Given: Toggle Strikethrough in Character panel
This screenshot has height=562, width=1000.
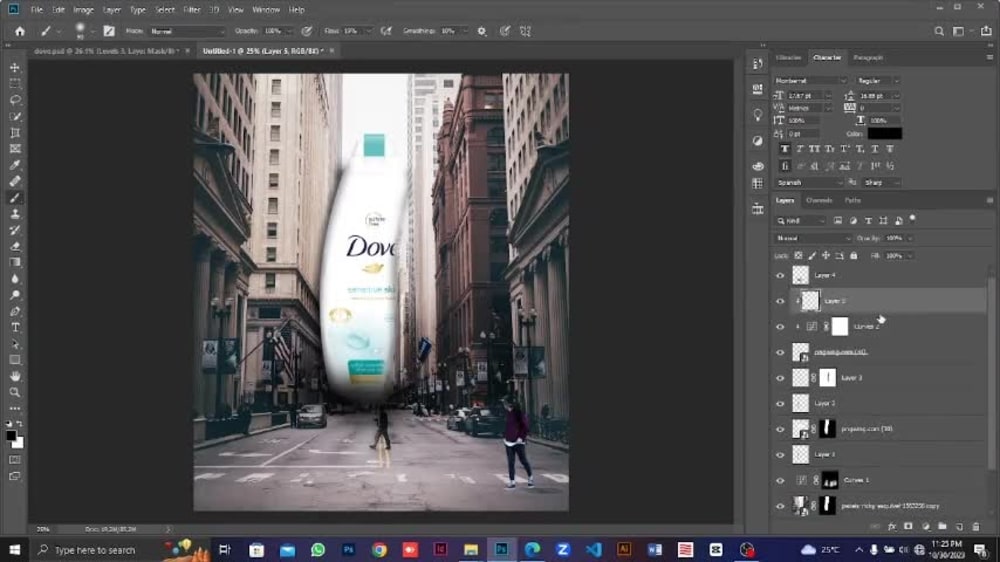Looking at the screenshot, I should click(x=890, y=149).
